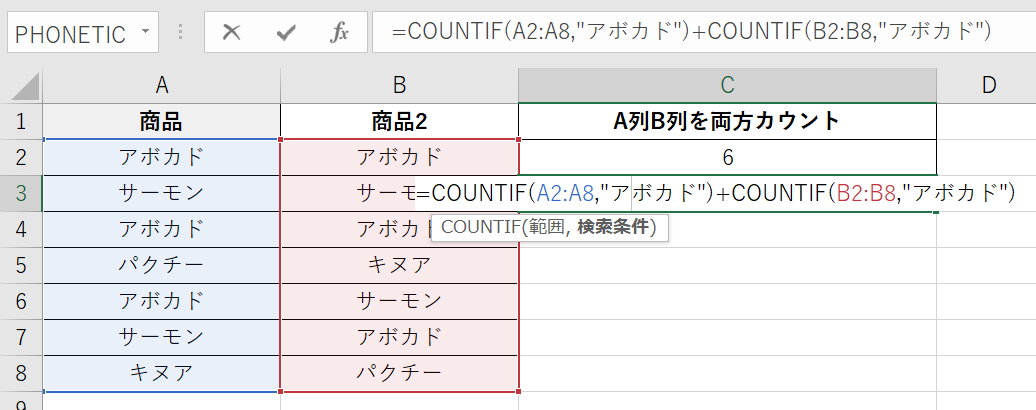Select column B header
The image size is (1036, 410).
pyautogui.click(x=399, y=85)
